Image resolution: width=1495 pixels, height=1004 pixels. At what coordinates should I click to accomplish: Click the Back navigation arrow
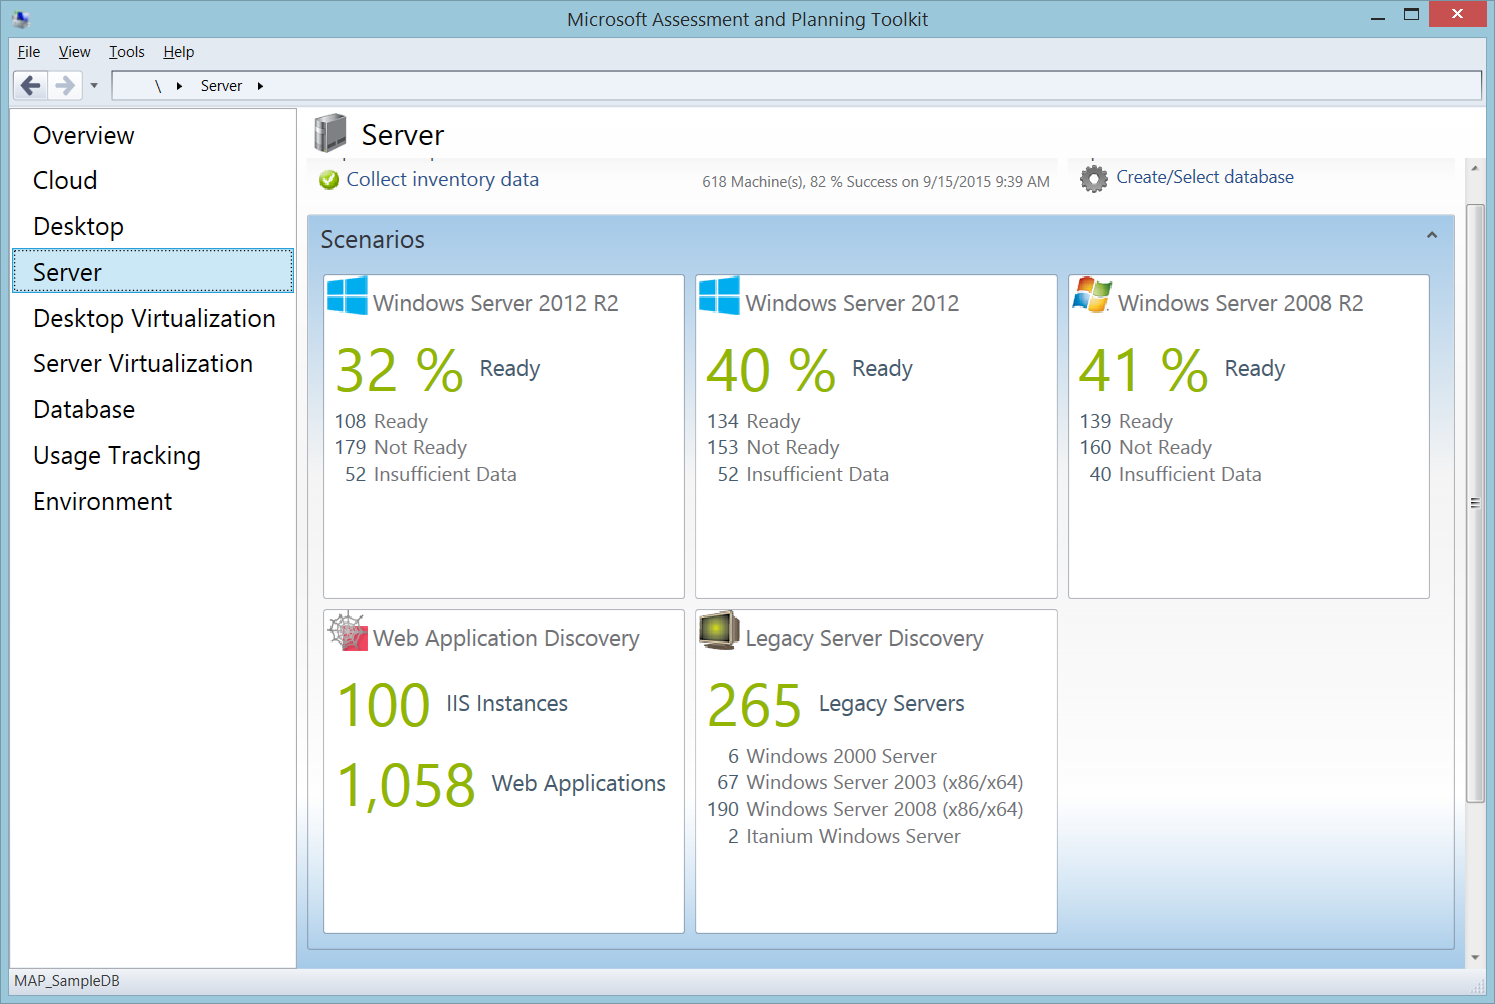click(x=30, y=85)
